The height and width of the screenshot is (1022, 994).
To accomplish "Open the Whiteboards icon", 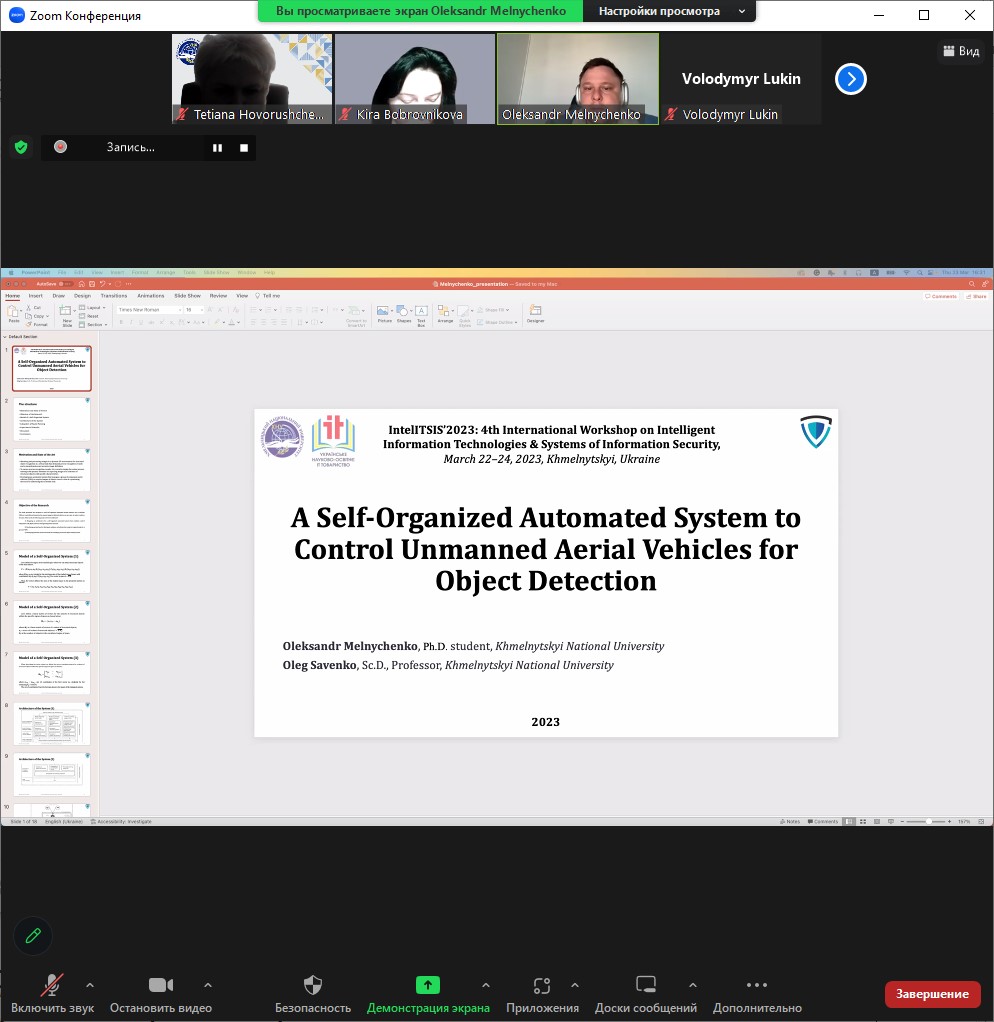I will [646, 985].
